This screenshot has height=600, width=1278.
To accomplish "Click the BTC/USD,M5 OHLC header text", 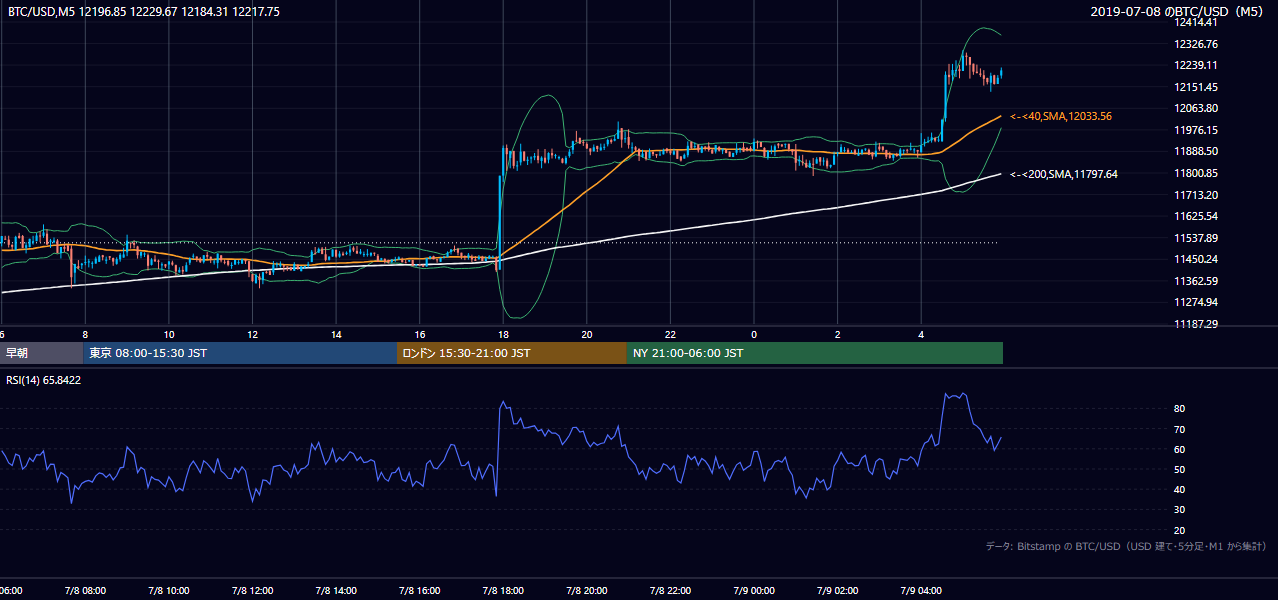I will (144, 12).
